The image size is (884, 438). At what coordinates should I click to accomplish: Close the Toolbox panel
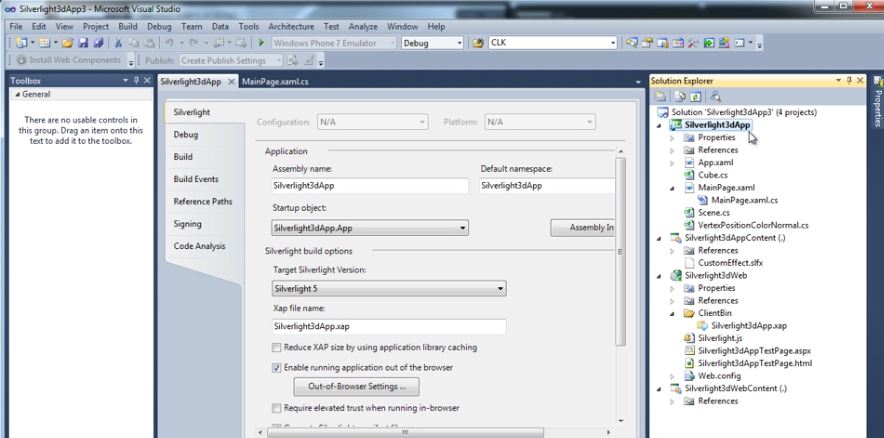tap(147, 81)
